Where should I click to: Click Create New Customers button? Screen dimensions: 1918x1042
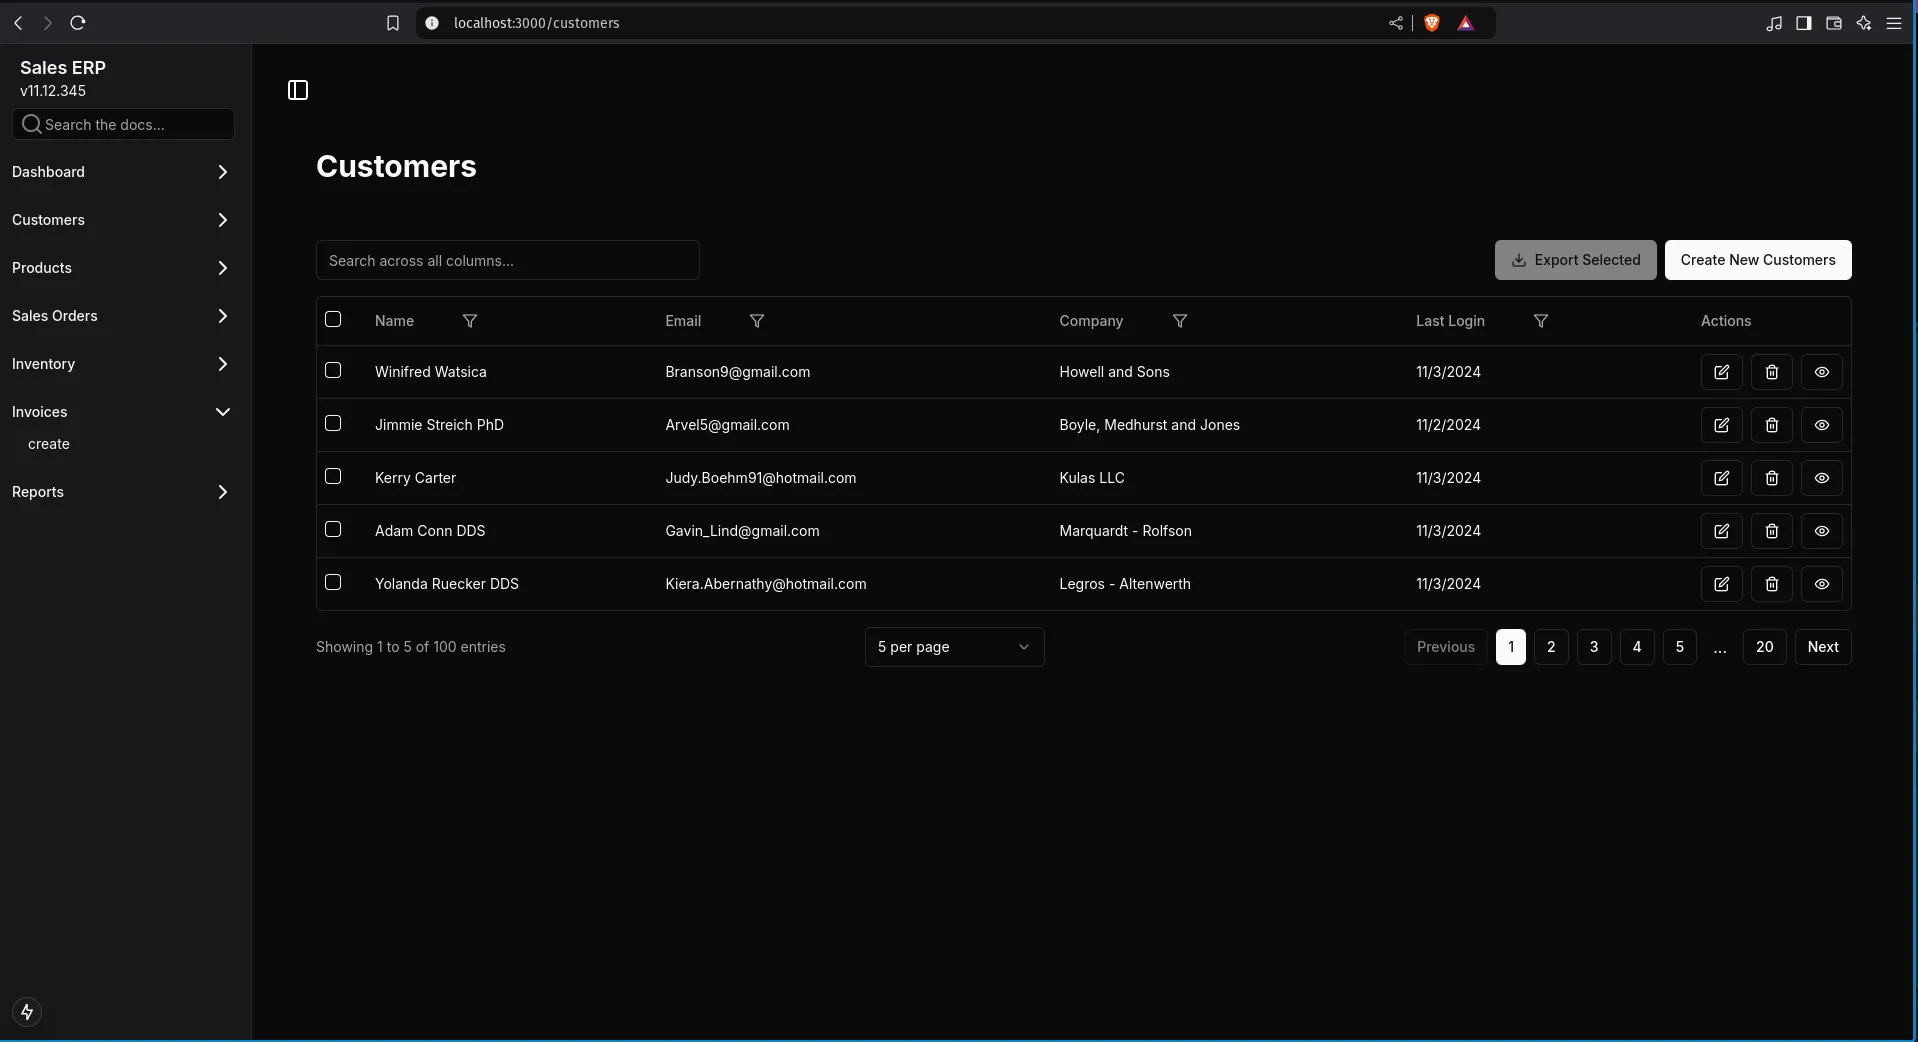click(x=1757, y=260)
